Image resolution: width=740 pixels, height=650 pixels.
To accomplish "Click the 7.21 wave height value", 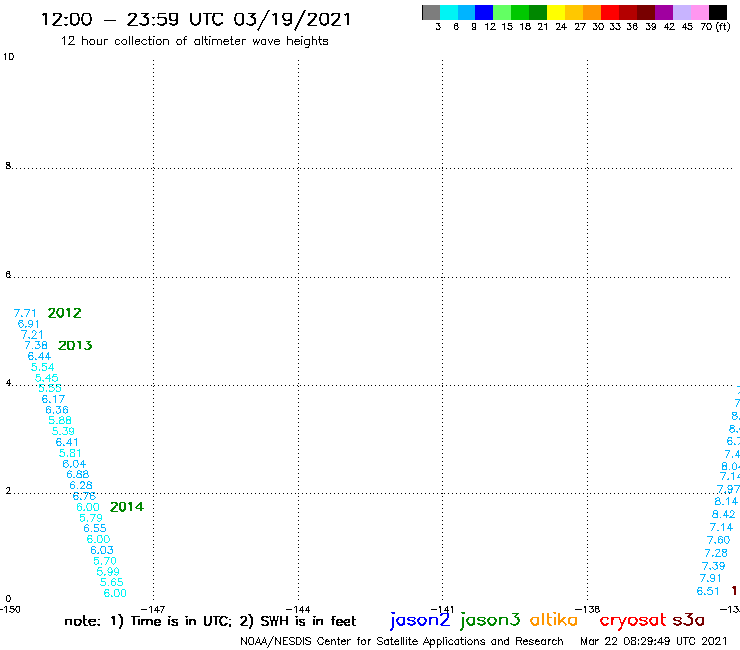I will (32, 335).
